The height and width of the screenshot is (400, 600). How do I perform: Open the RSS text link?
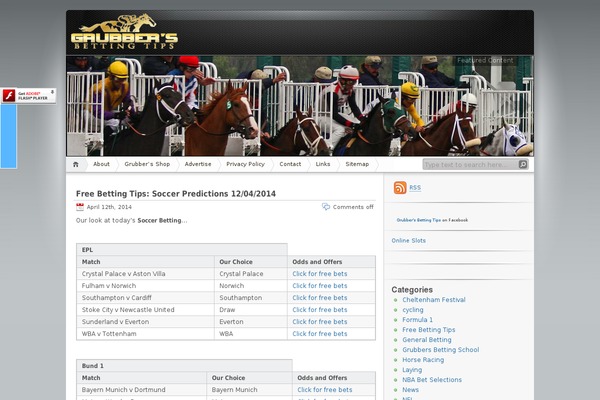(x=415, y=188)
